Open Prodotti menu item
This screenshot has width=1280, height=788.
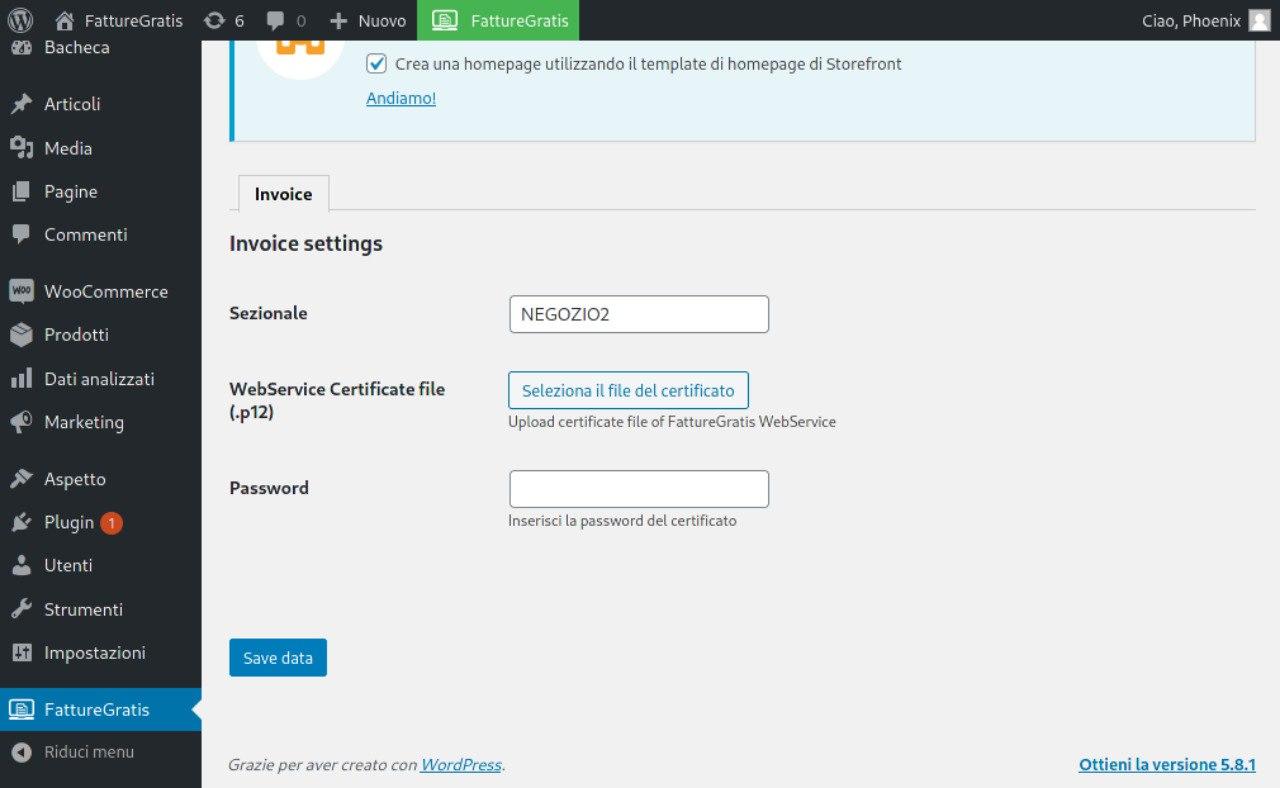coord(100,335)
